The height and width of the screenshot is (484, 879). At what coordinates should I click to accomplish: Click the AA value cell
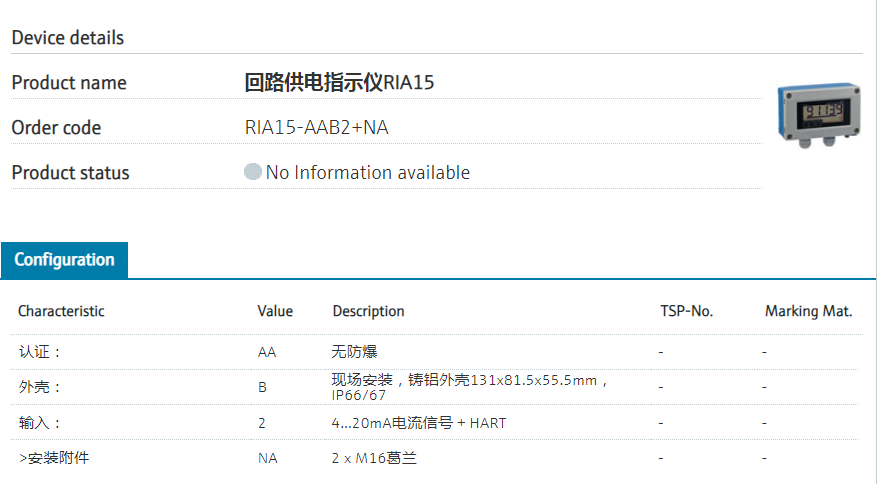[267, 352]
